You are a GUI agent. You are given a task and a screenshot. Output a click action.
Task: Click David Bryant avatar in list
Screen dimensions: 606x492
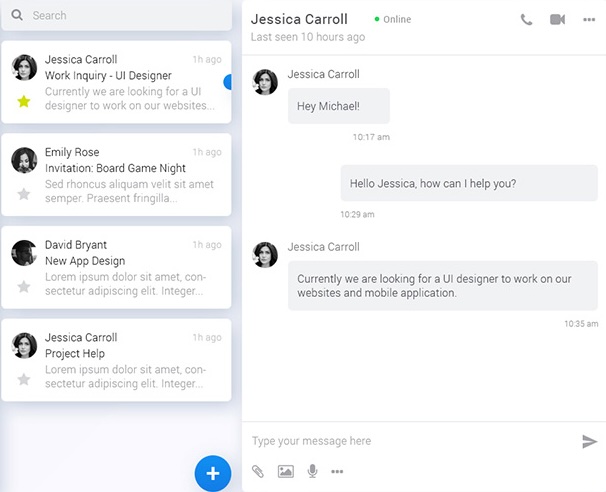[x=24, y=253]
